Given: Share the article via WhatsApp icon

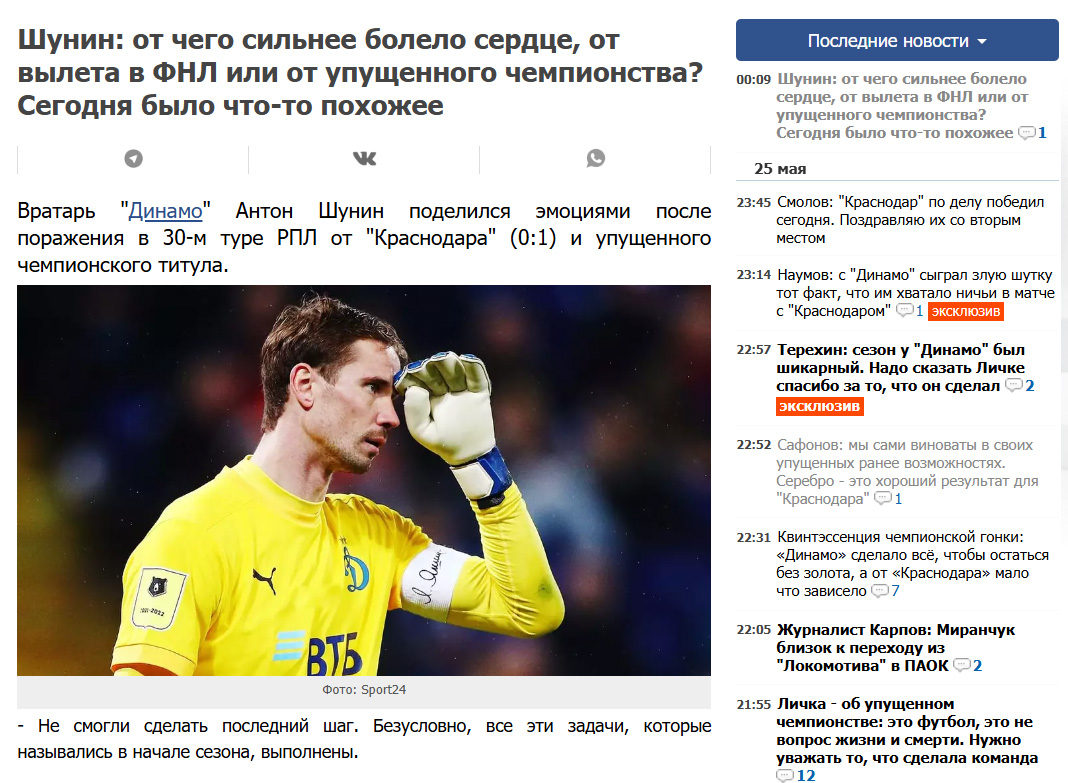Looking at the screenshot, I should click(595, 158).
